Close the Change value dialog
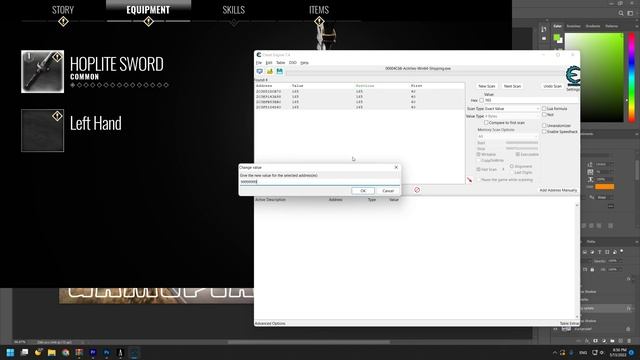 pyautogui.click(x=396, y=167)
